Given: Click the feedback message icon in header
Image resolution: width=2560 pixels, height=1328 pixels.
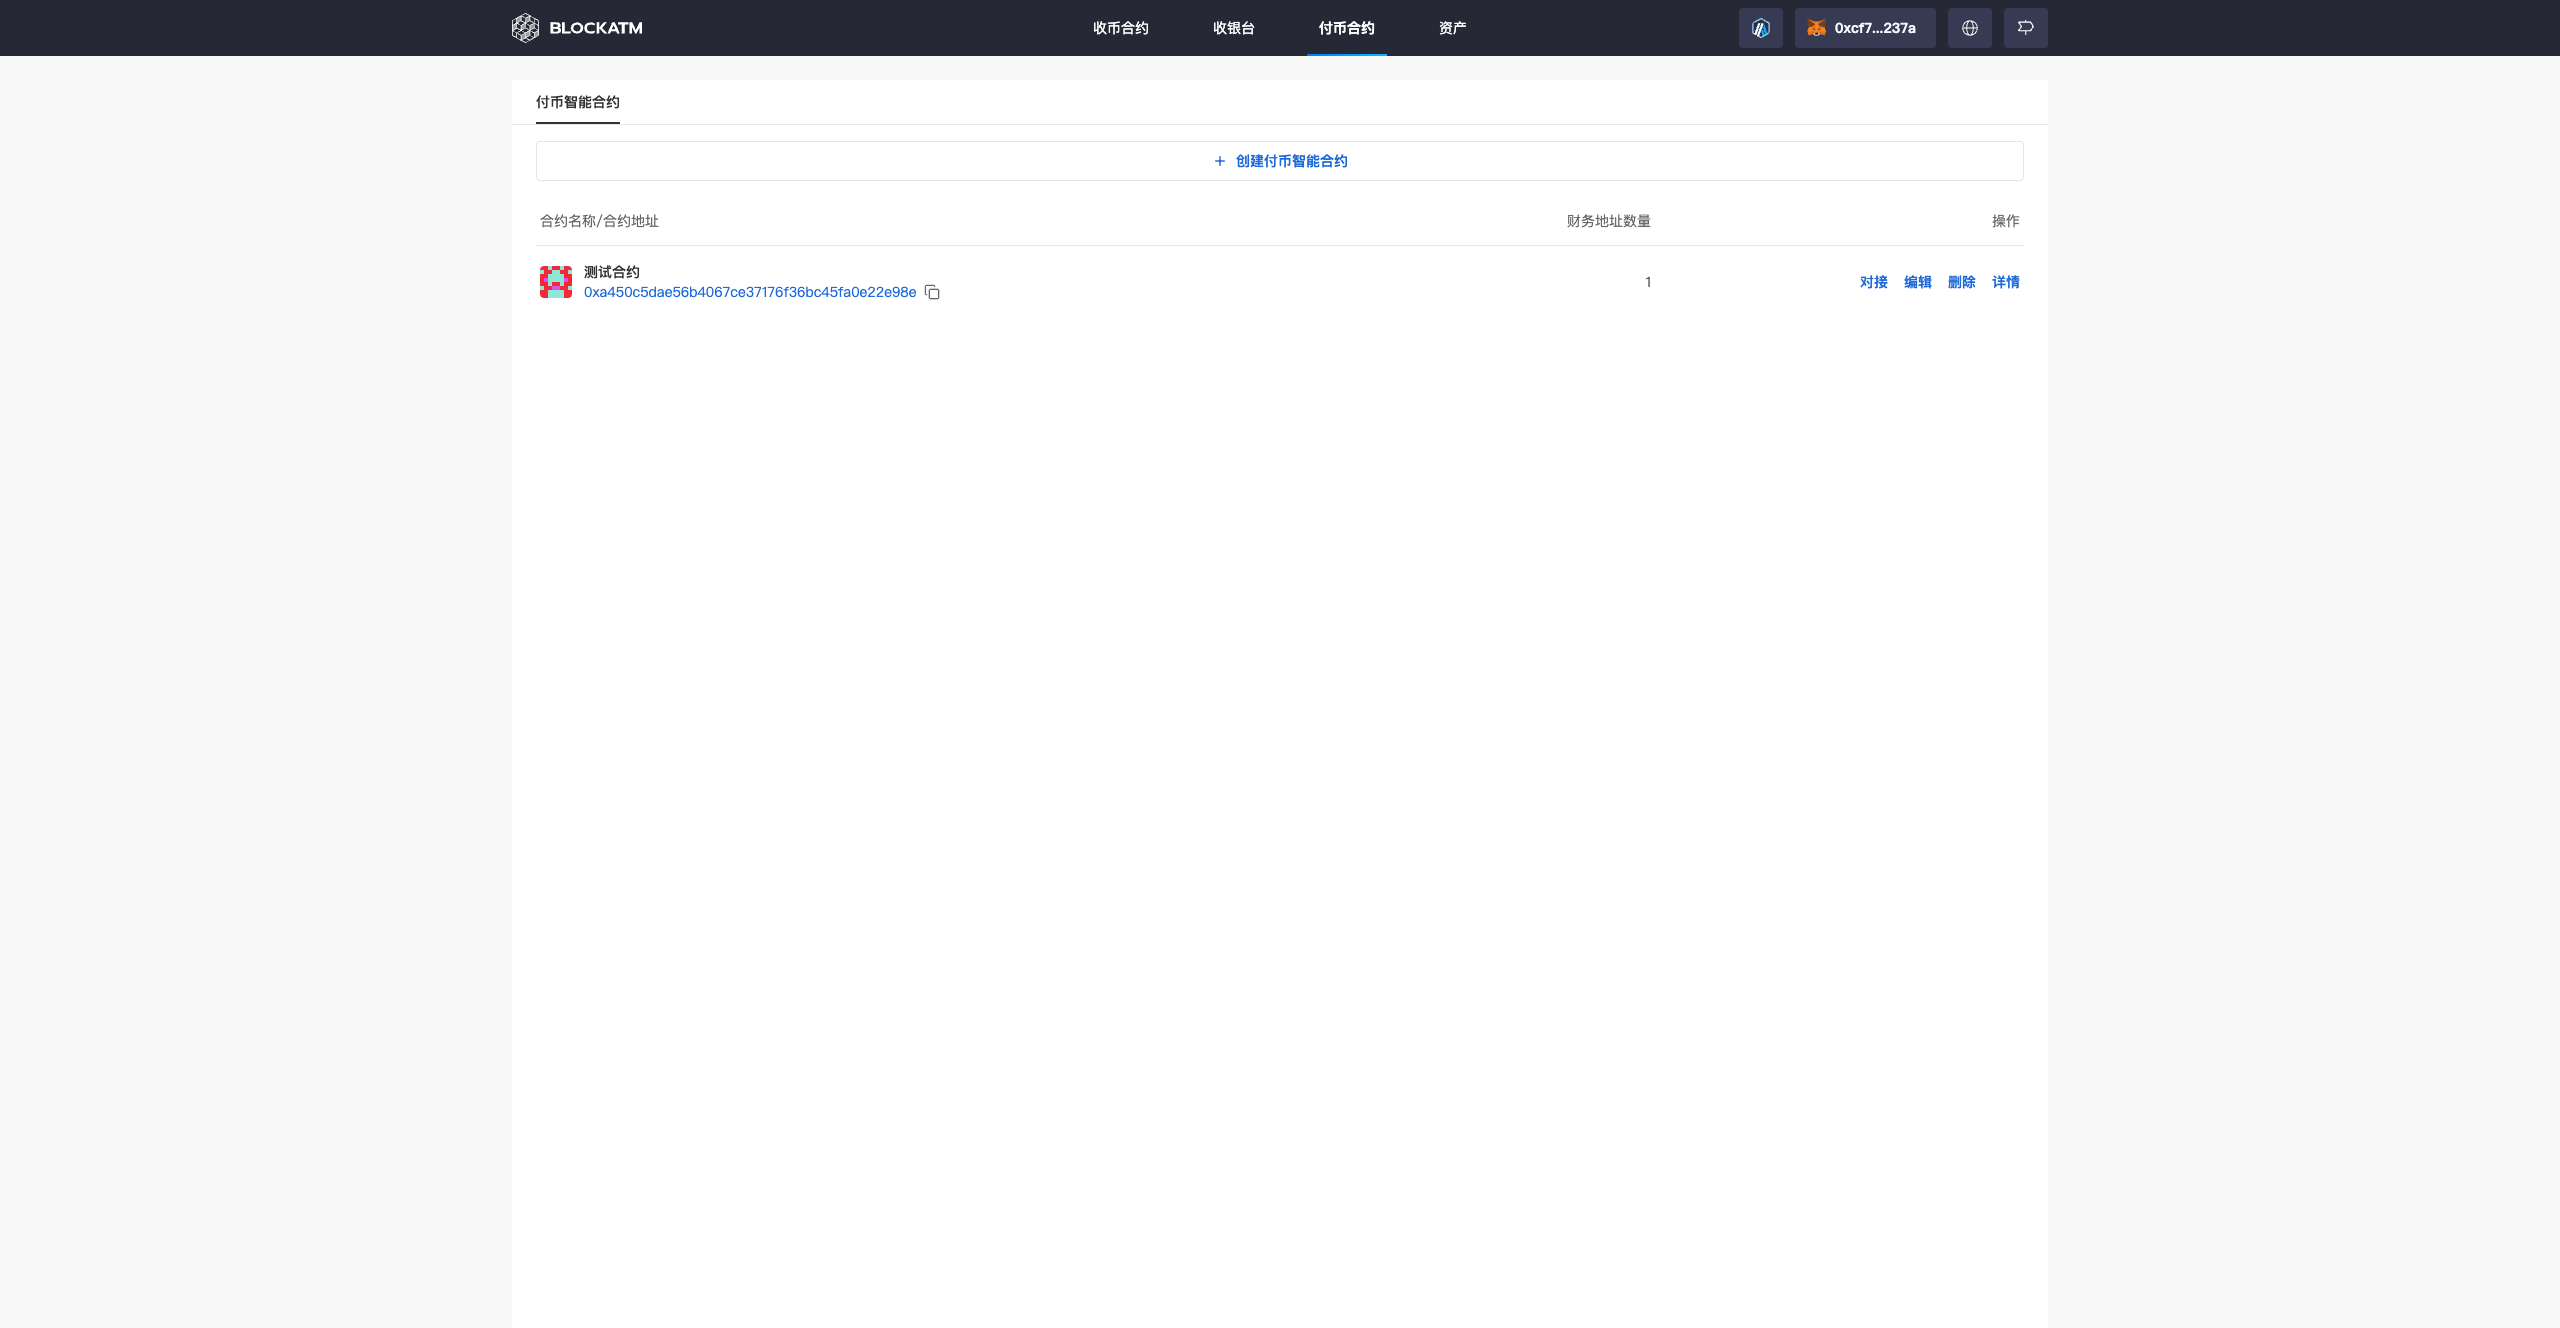Looking at the screenshot, I should pyautogui.click(x=2025, y=28).
